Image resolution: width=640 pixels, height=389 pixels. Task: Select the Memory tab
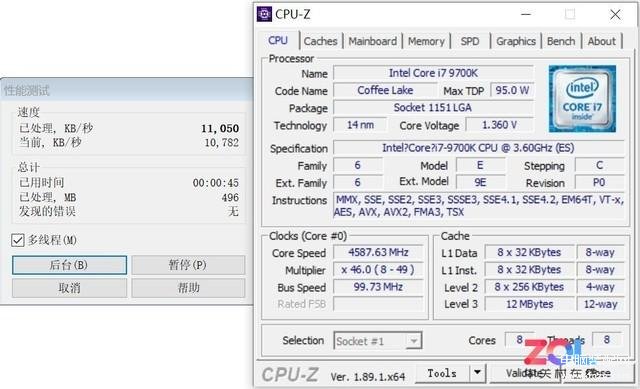coord(426,41)
